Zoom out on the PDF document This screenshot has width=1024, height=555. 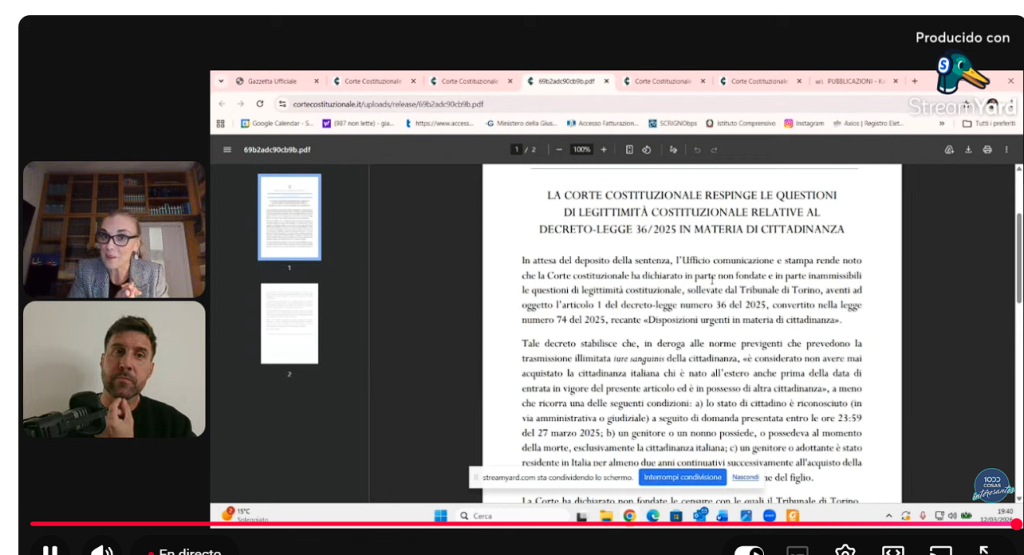[559, 150]
